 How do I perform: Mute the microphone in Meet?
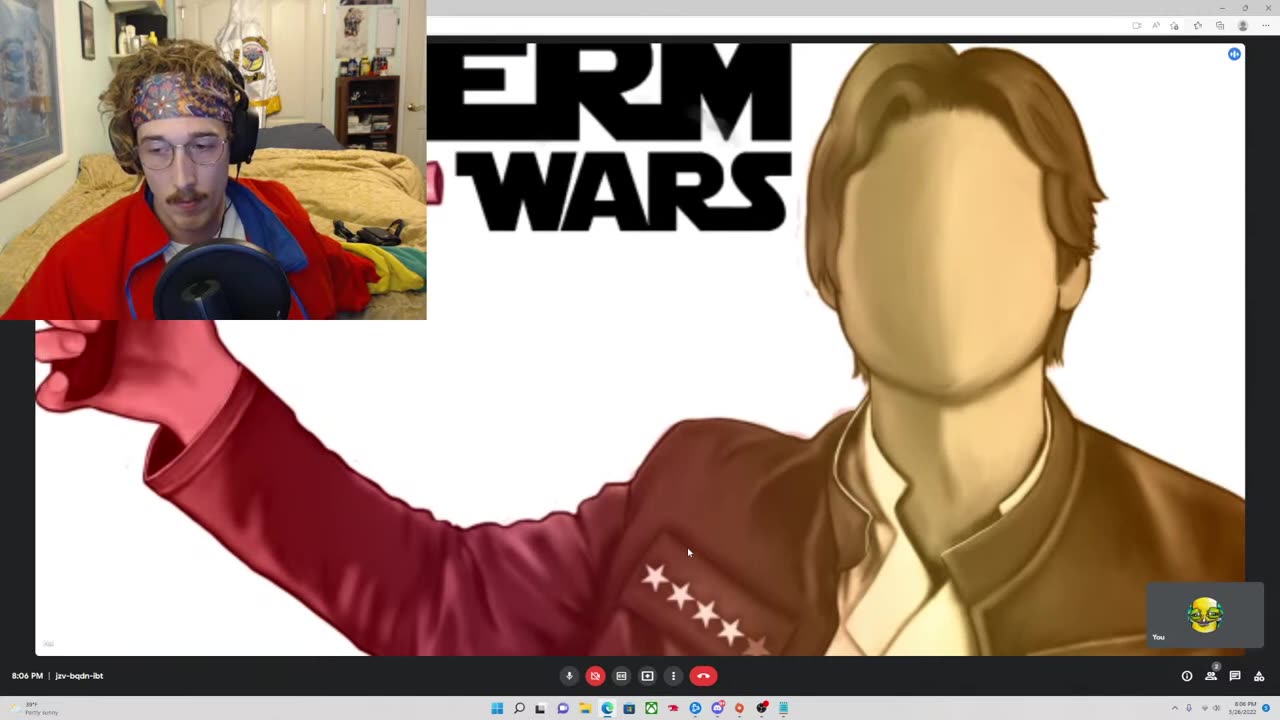tap(569, 676)
